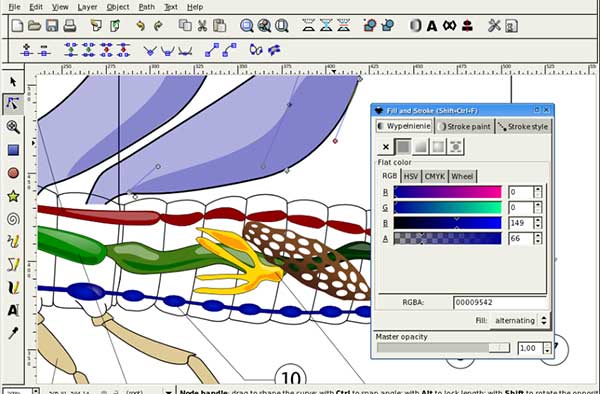Select the Dropper color picker tool
The width and height of the screenshot is (600, 394).
point(13,333)
